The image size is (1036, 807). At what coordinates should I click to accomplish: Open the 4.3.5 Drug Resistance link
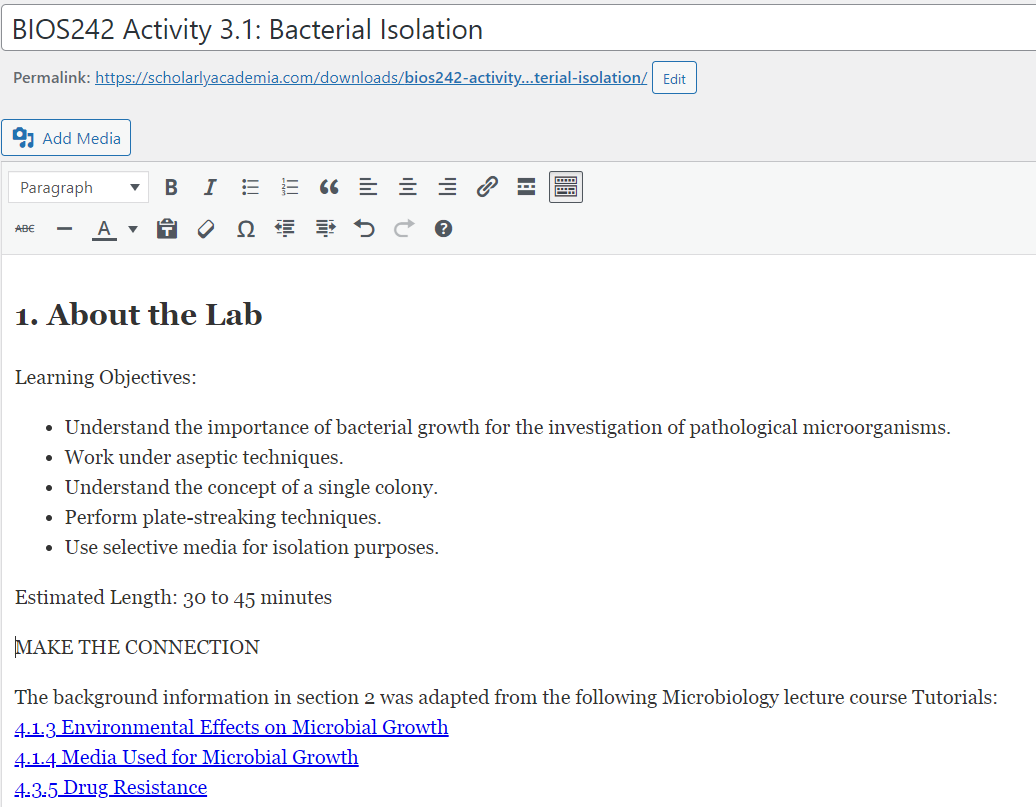[x=111, y=788]
